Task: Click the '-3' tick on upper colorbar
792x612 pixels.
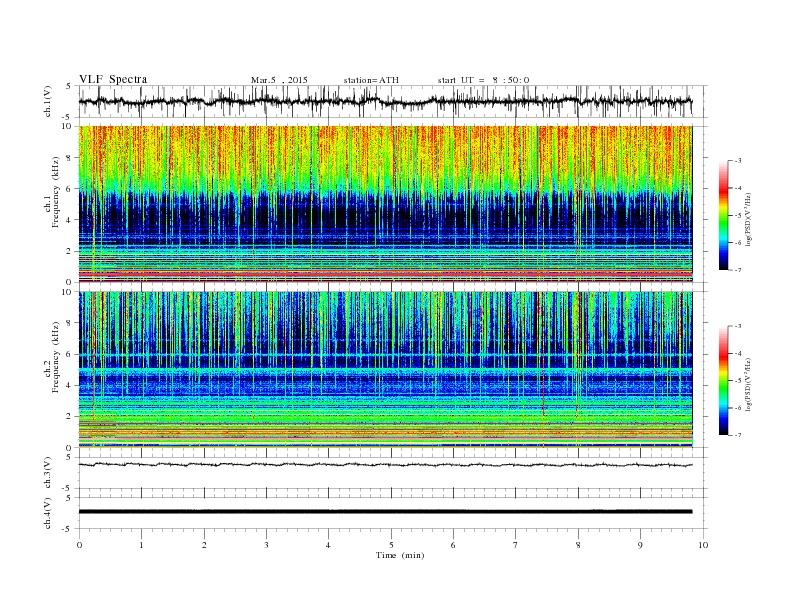Action: tap(737, 161)
